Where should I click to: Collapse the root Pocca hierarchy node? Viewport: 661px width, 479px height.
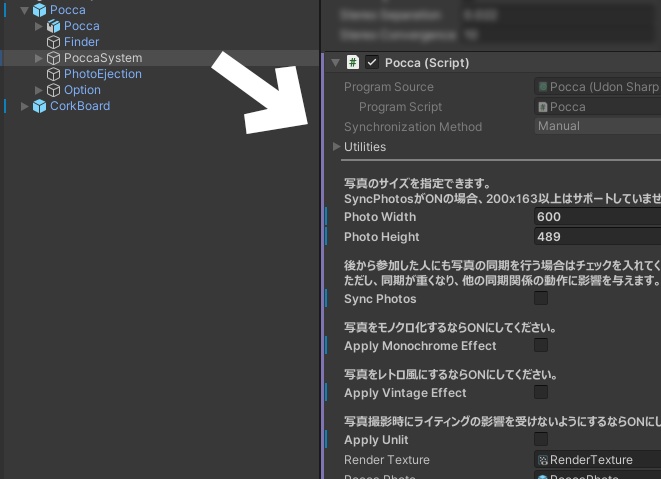(x=25, y=10)
